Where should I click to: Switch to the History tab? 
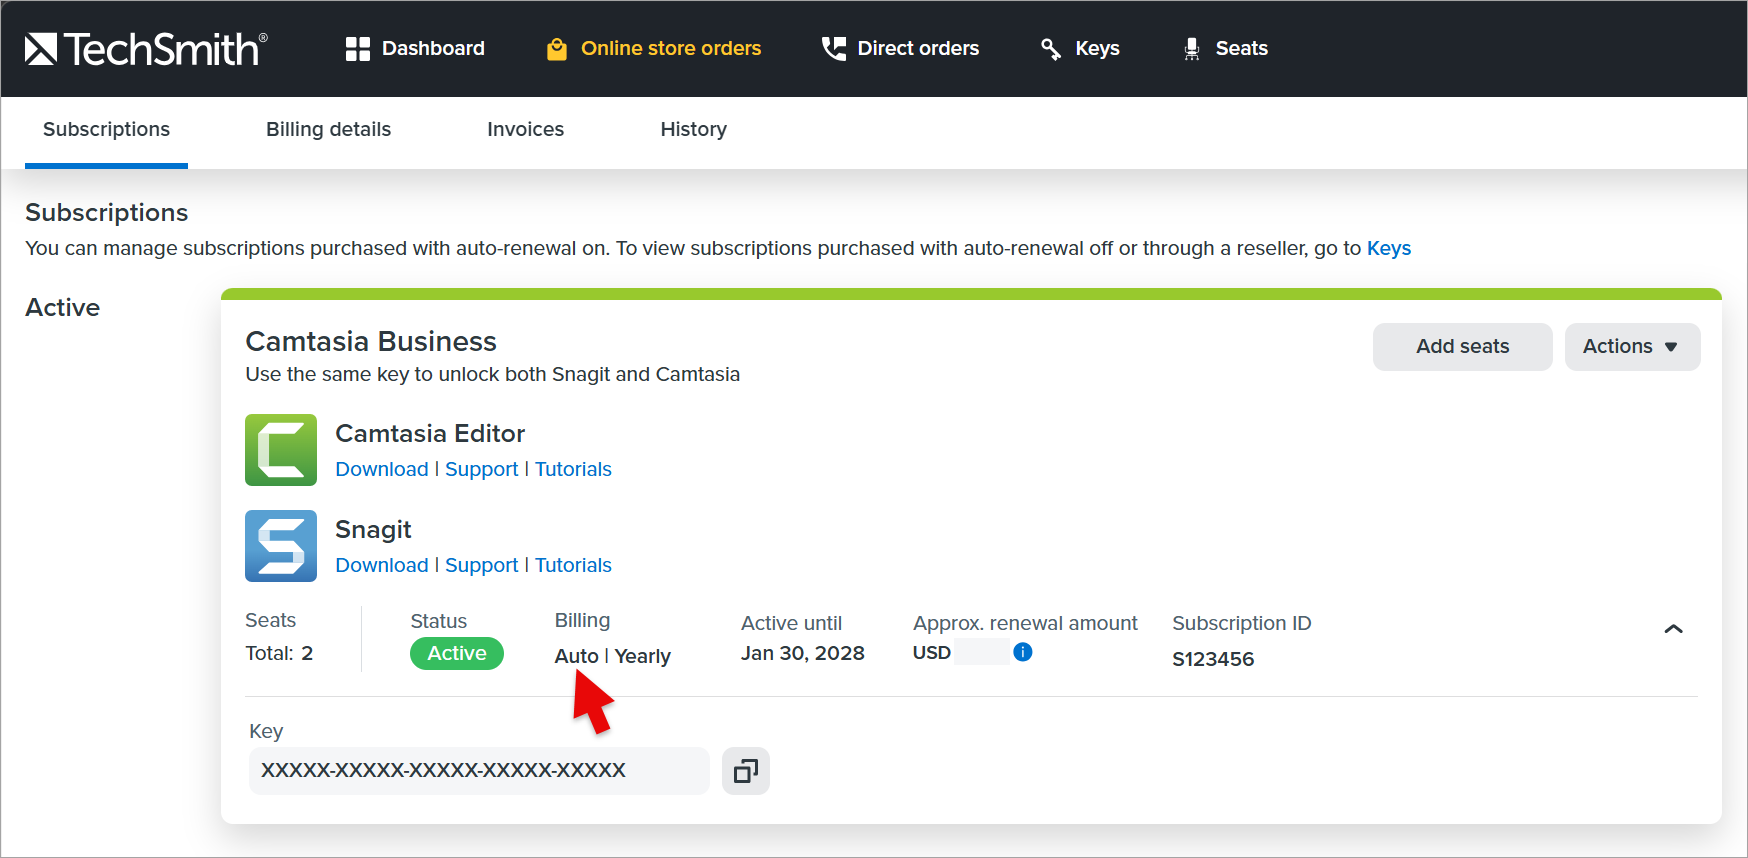693,130
